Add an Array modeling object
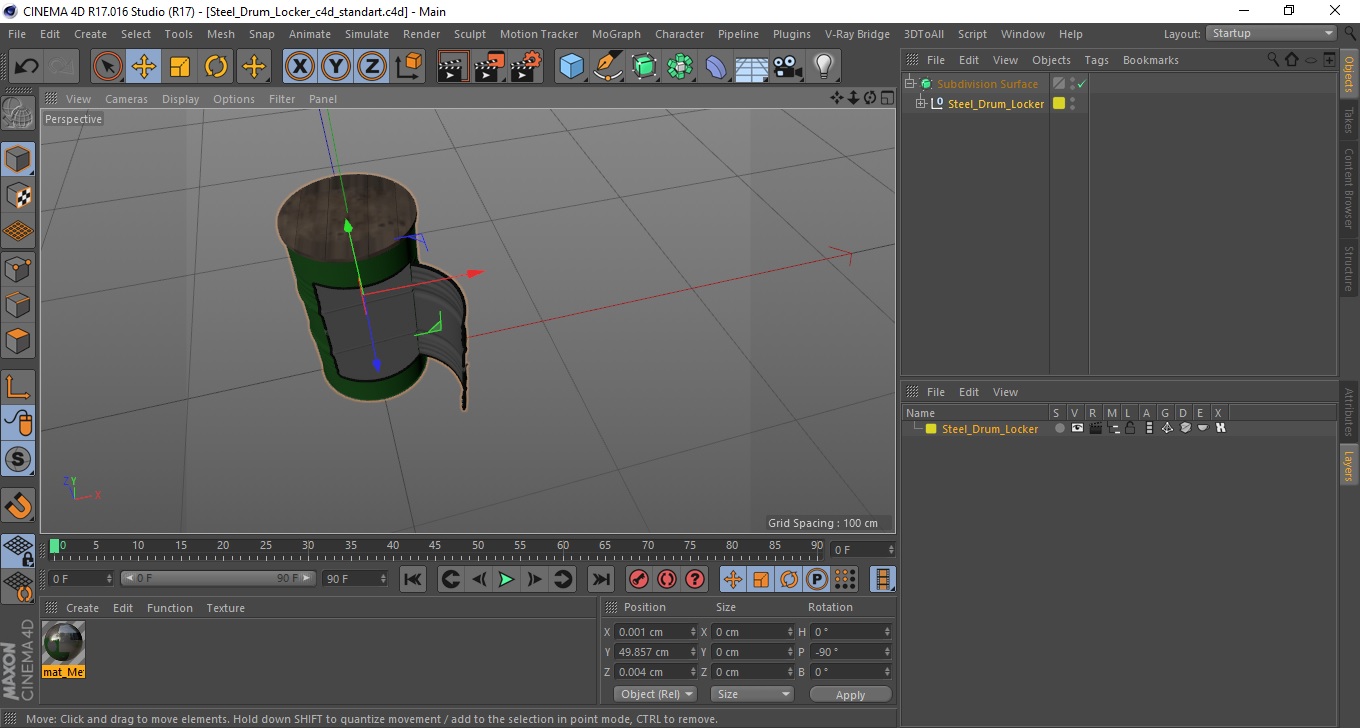Image resolution: width=1360 pixels, height=728 pixels. 680,67
